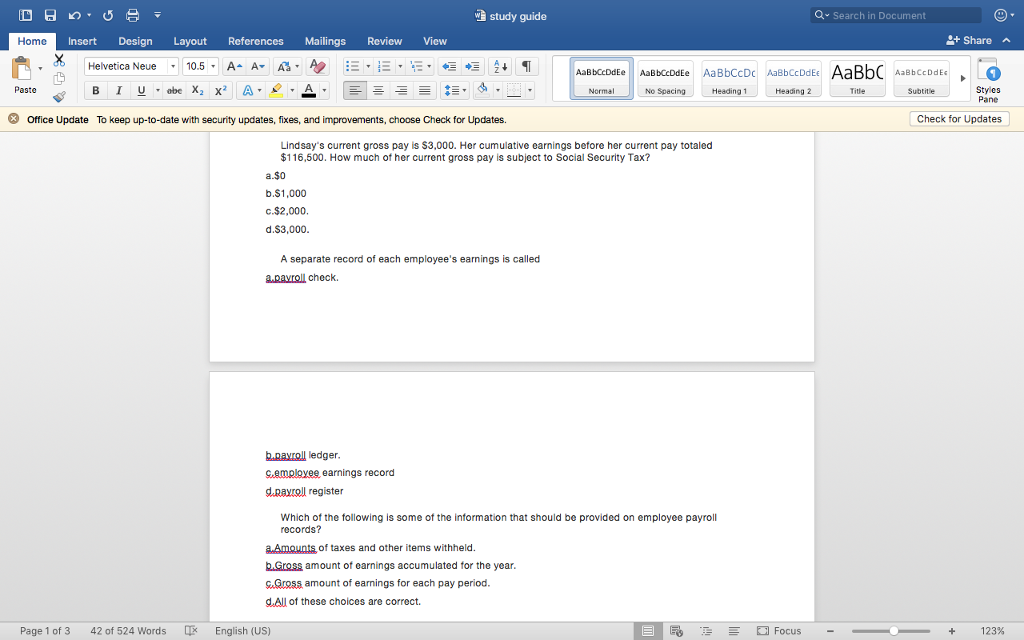Select Align Left paragraph alignment
Image resolution: width=1024 pixels, height=640 pixels.
(x=355, y=90)
